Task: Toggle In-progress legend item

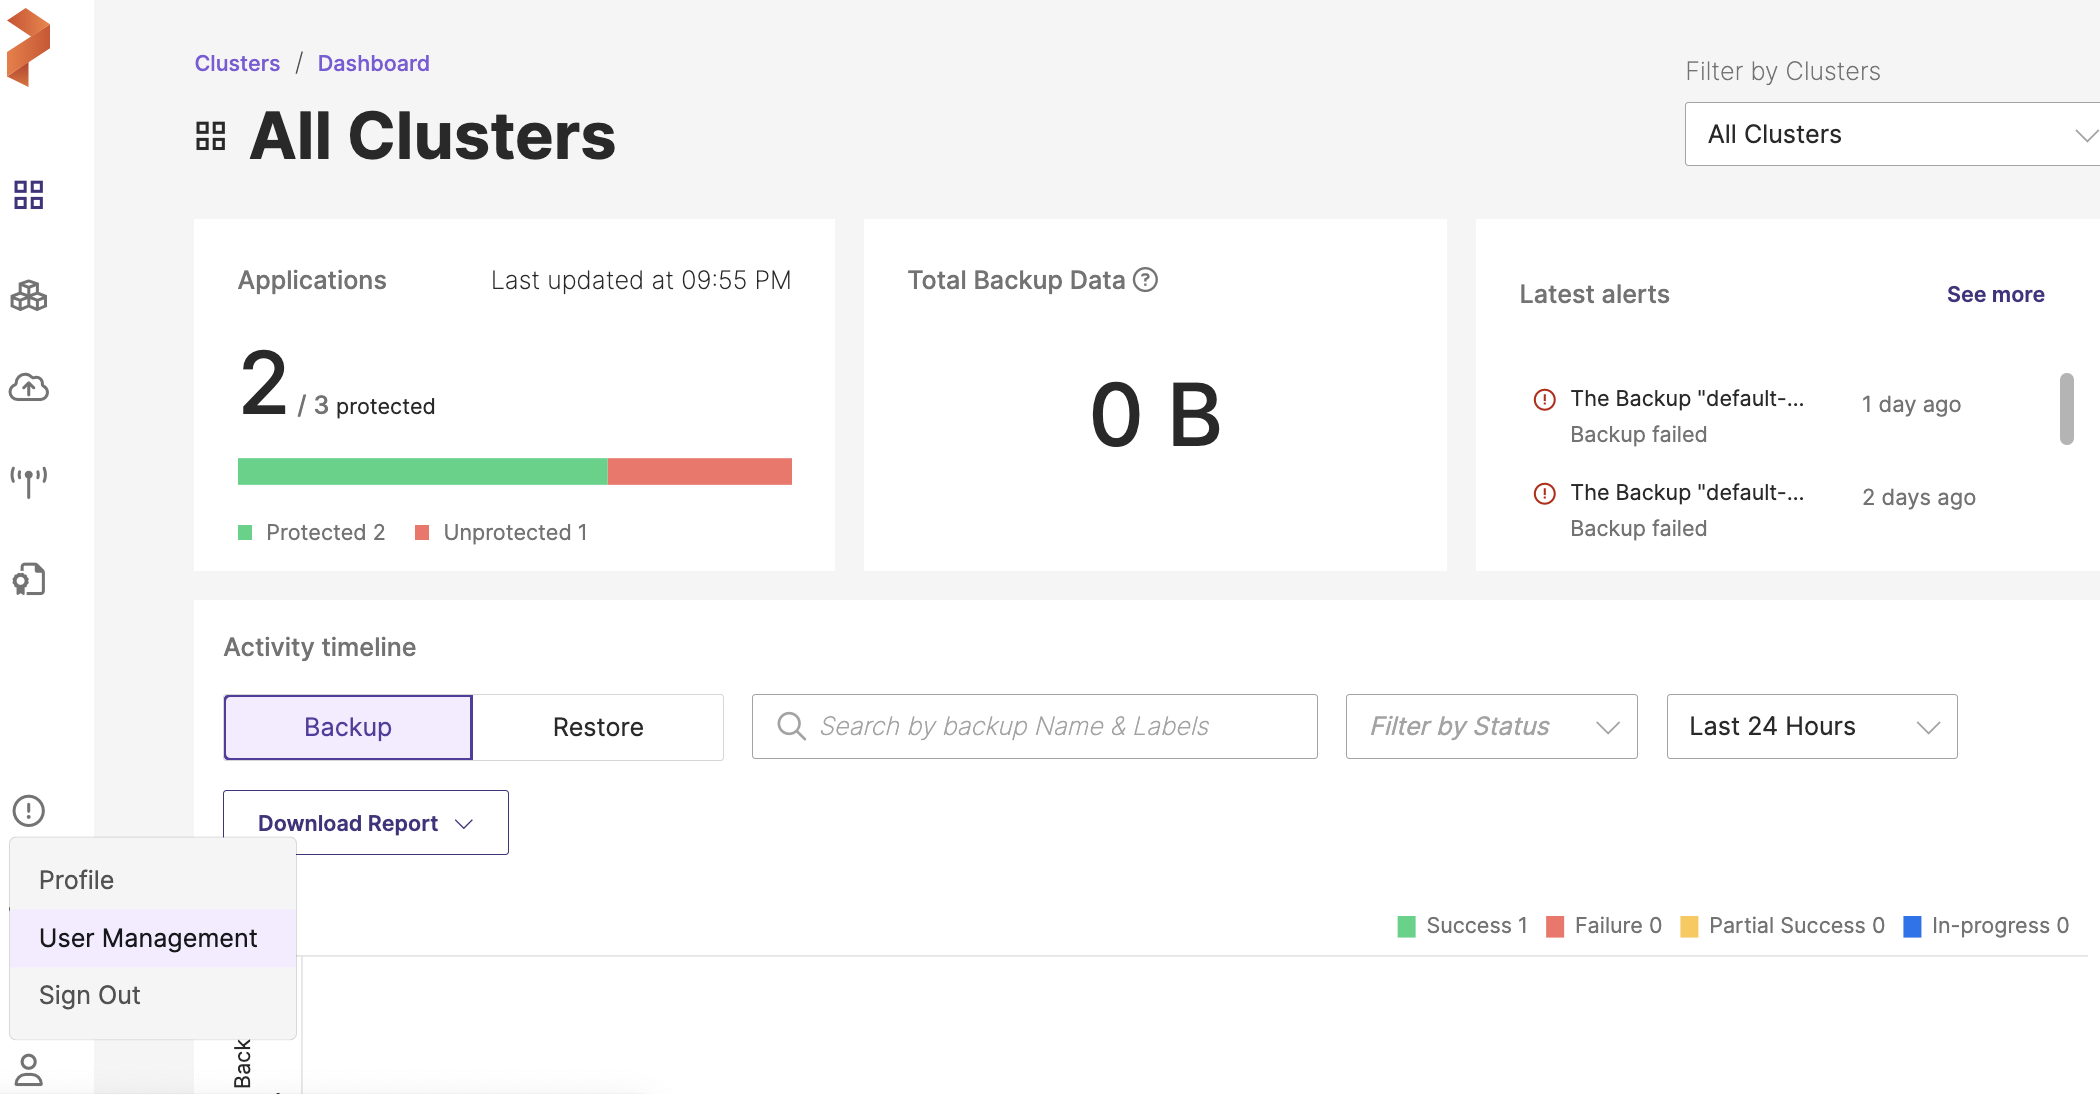Action: point(1986,926)
